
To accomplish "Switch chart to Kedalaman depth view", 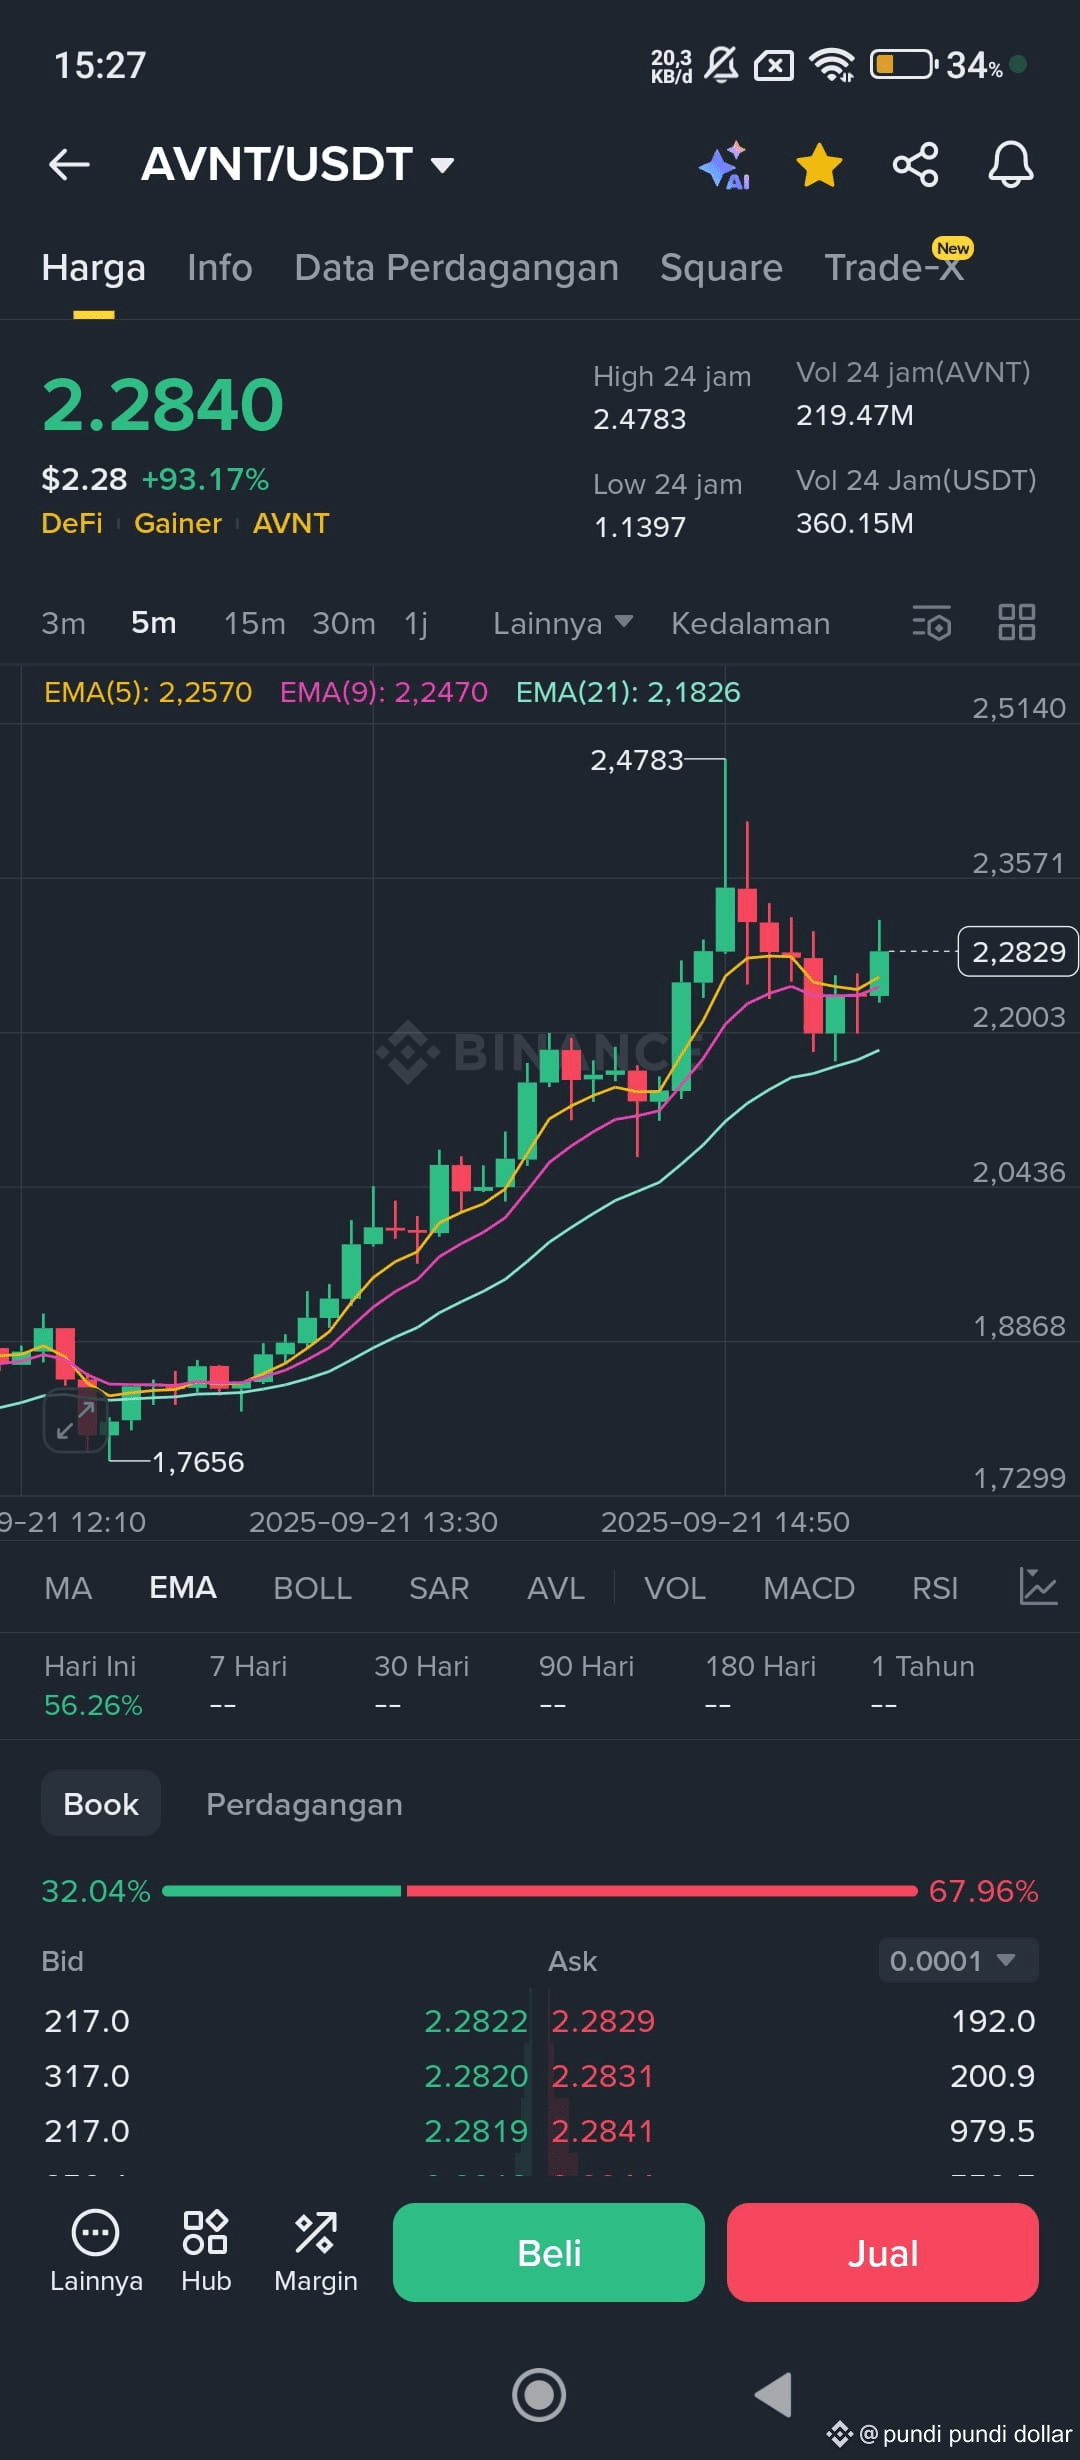I will tap(750, 623).
